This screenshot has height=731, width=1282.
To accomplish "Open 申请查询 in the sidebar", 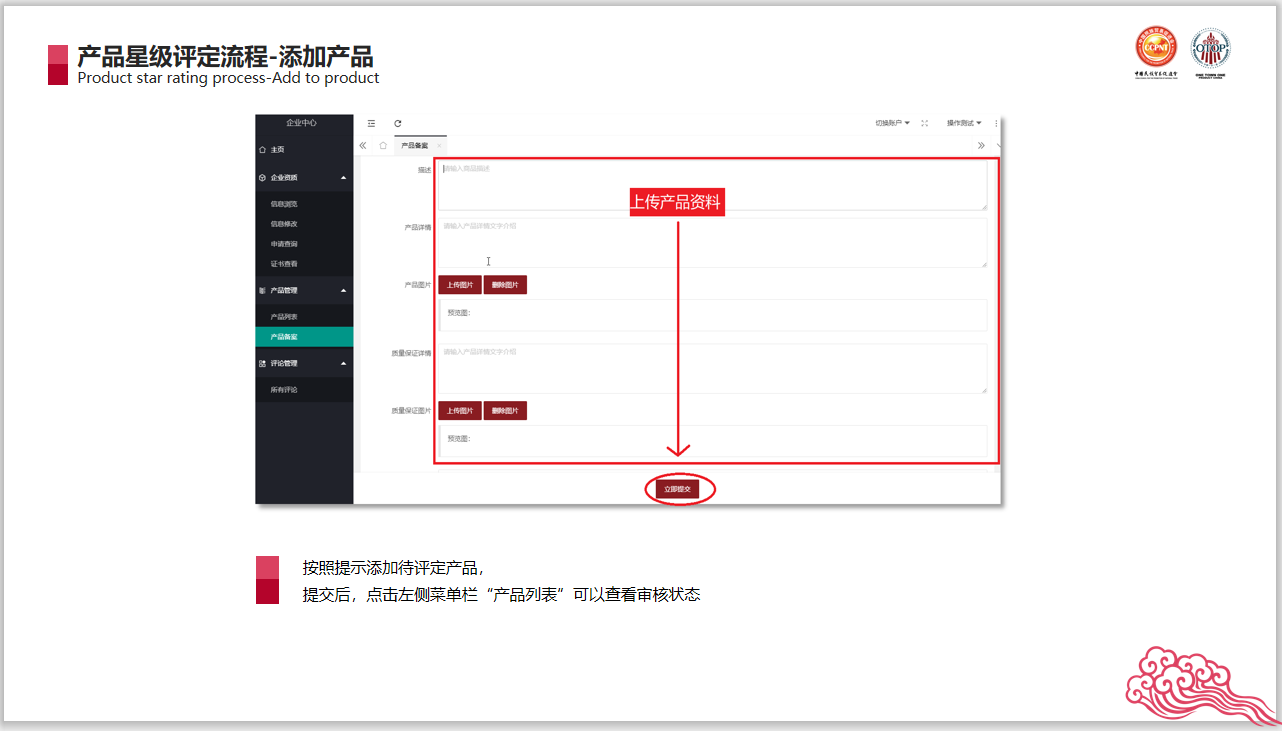I will tap(304, 244).
